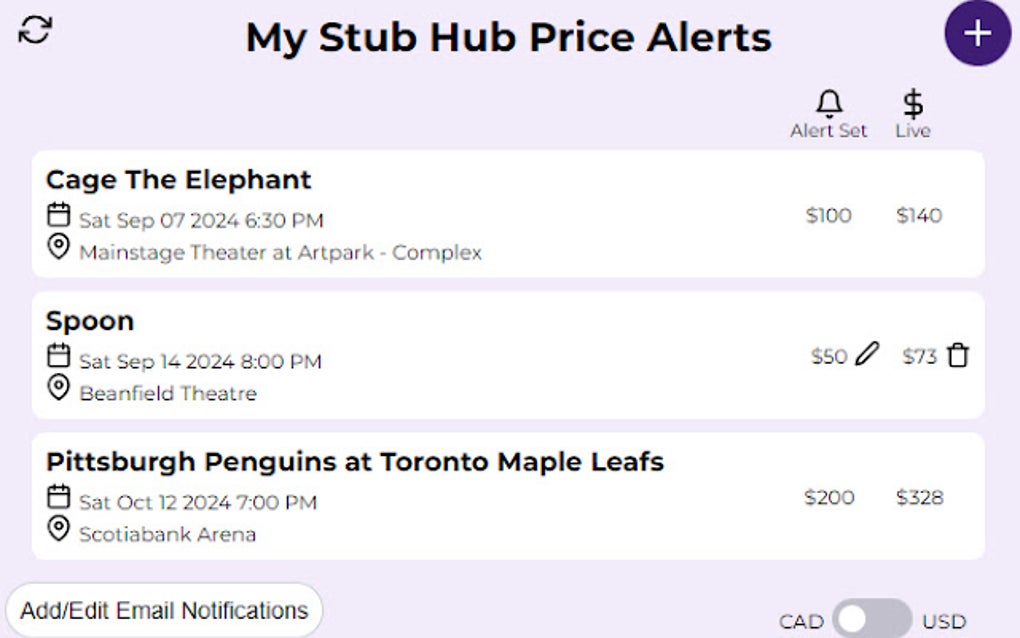The image size is (1020, 638).
Task: Open the Cage The Elephant event
Action: [179, 180]
